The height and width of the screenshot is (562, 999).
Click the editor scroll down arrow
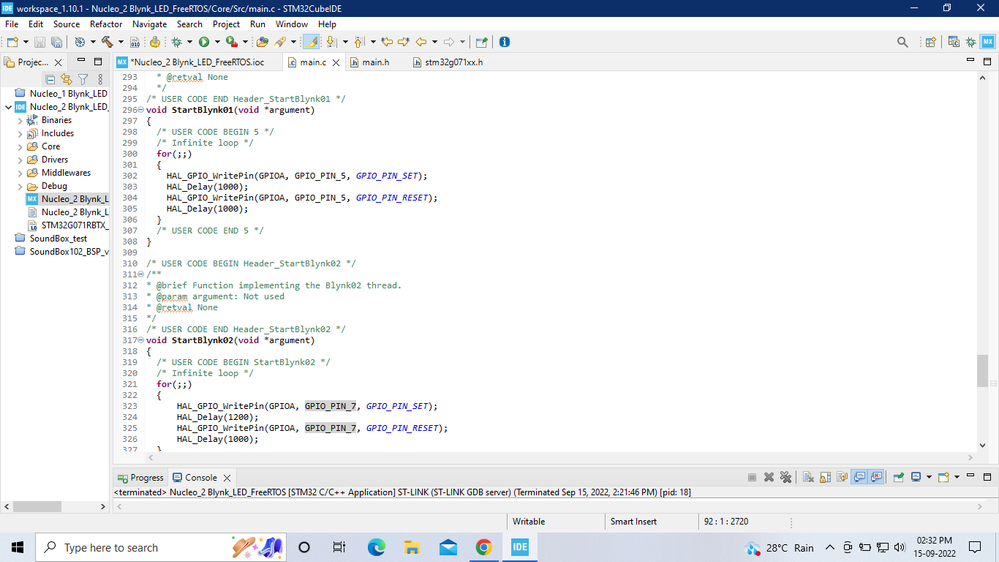tap(982, 445)
